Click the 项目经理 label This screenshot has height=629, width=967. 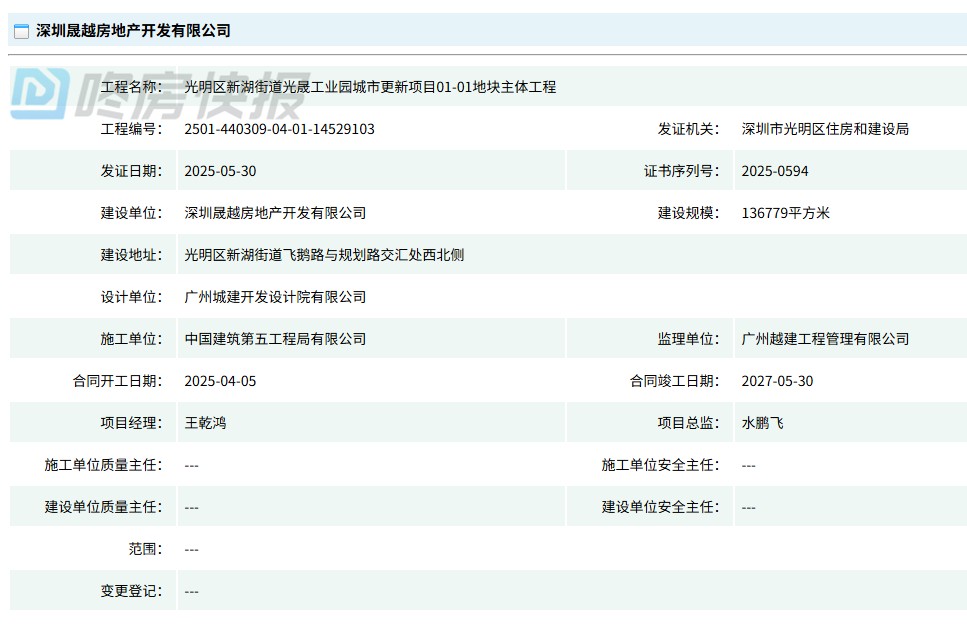pyautogui.click(x=131, y=423)
